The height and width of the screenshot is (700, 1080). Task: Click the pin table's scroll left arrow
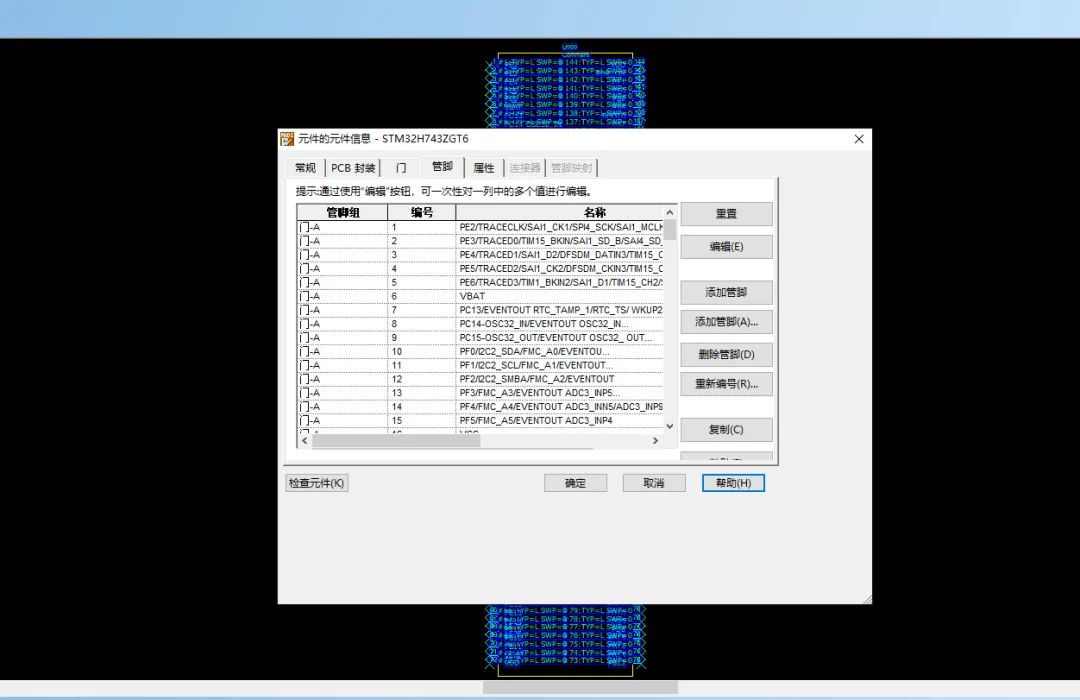pos(304,440)
